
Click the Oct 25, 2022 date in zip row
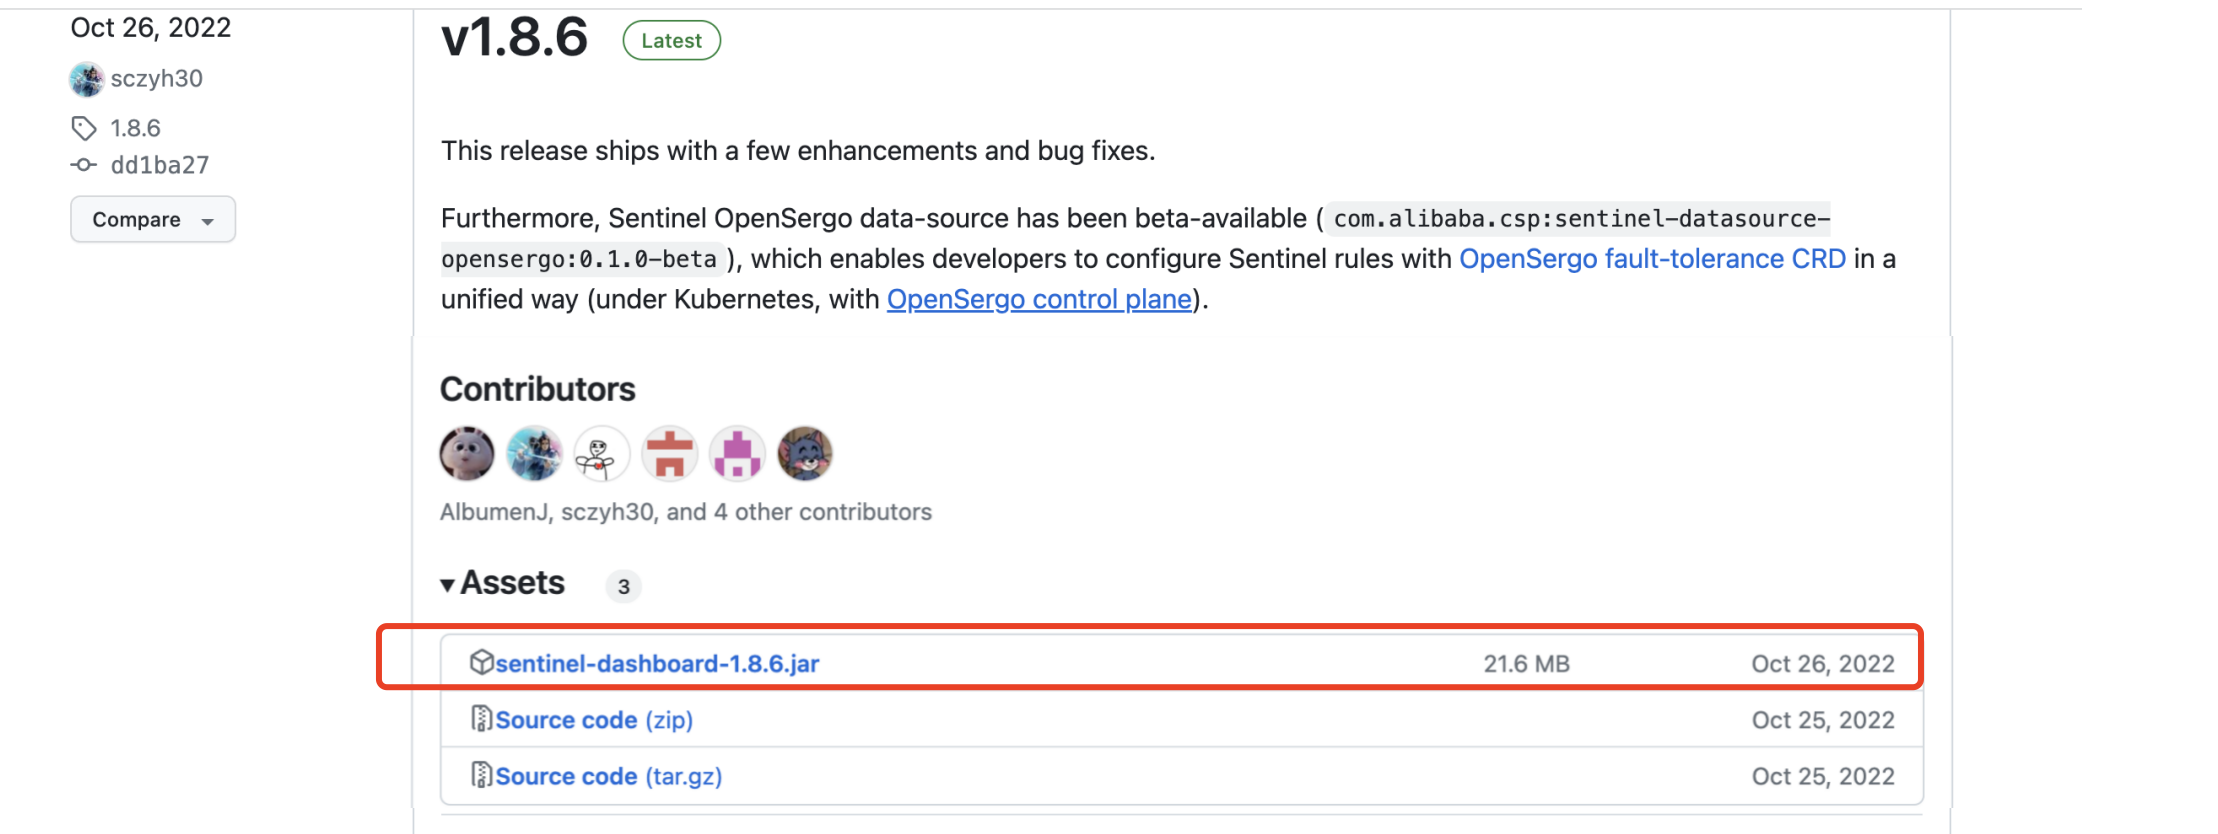point(1823,720)
